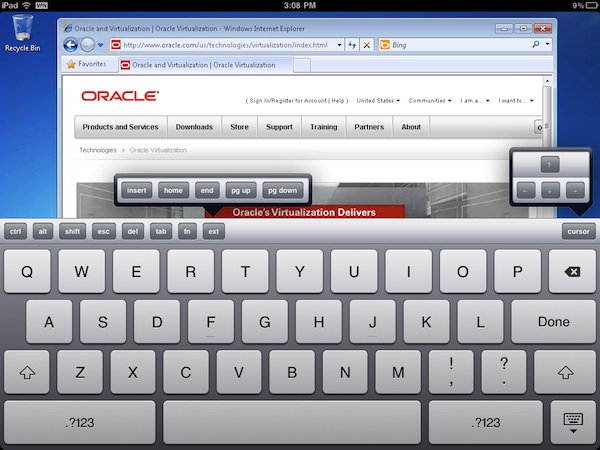
Task: Toggle the ext keys popup
Action: (x=214, y=231)
